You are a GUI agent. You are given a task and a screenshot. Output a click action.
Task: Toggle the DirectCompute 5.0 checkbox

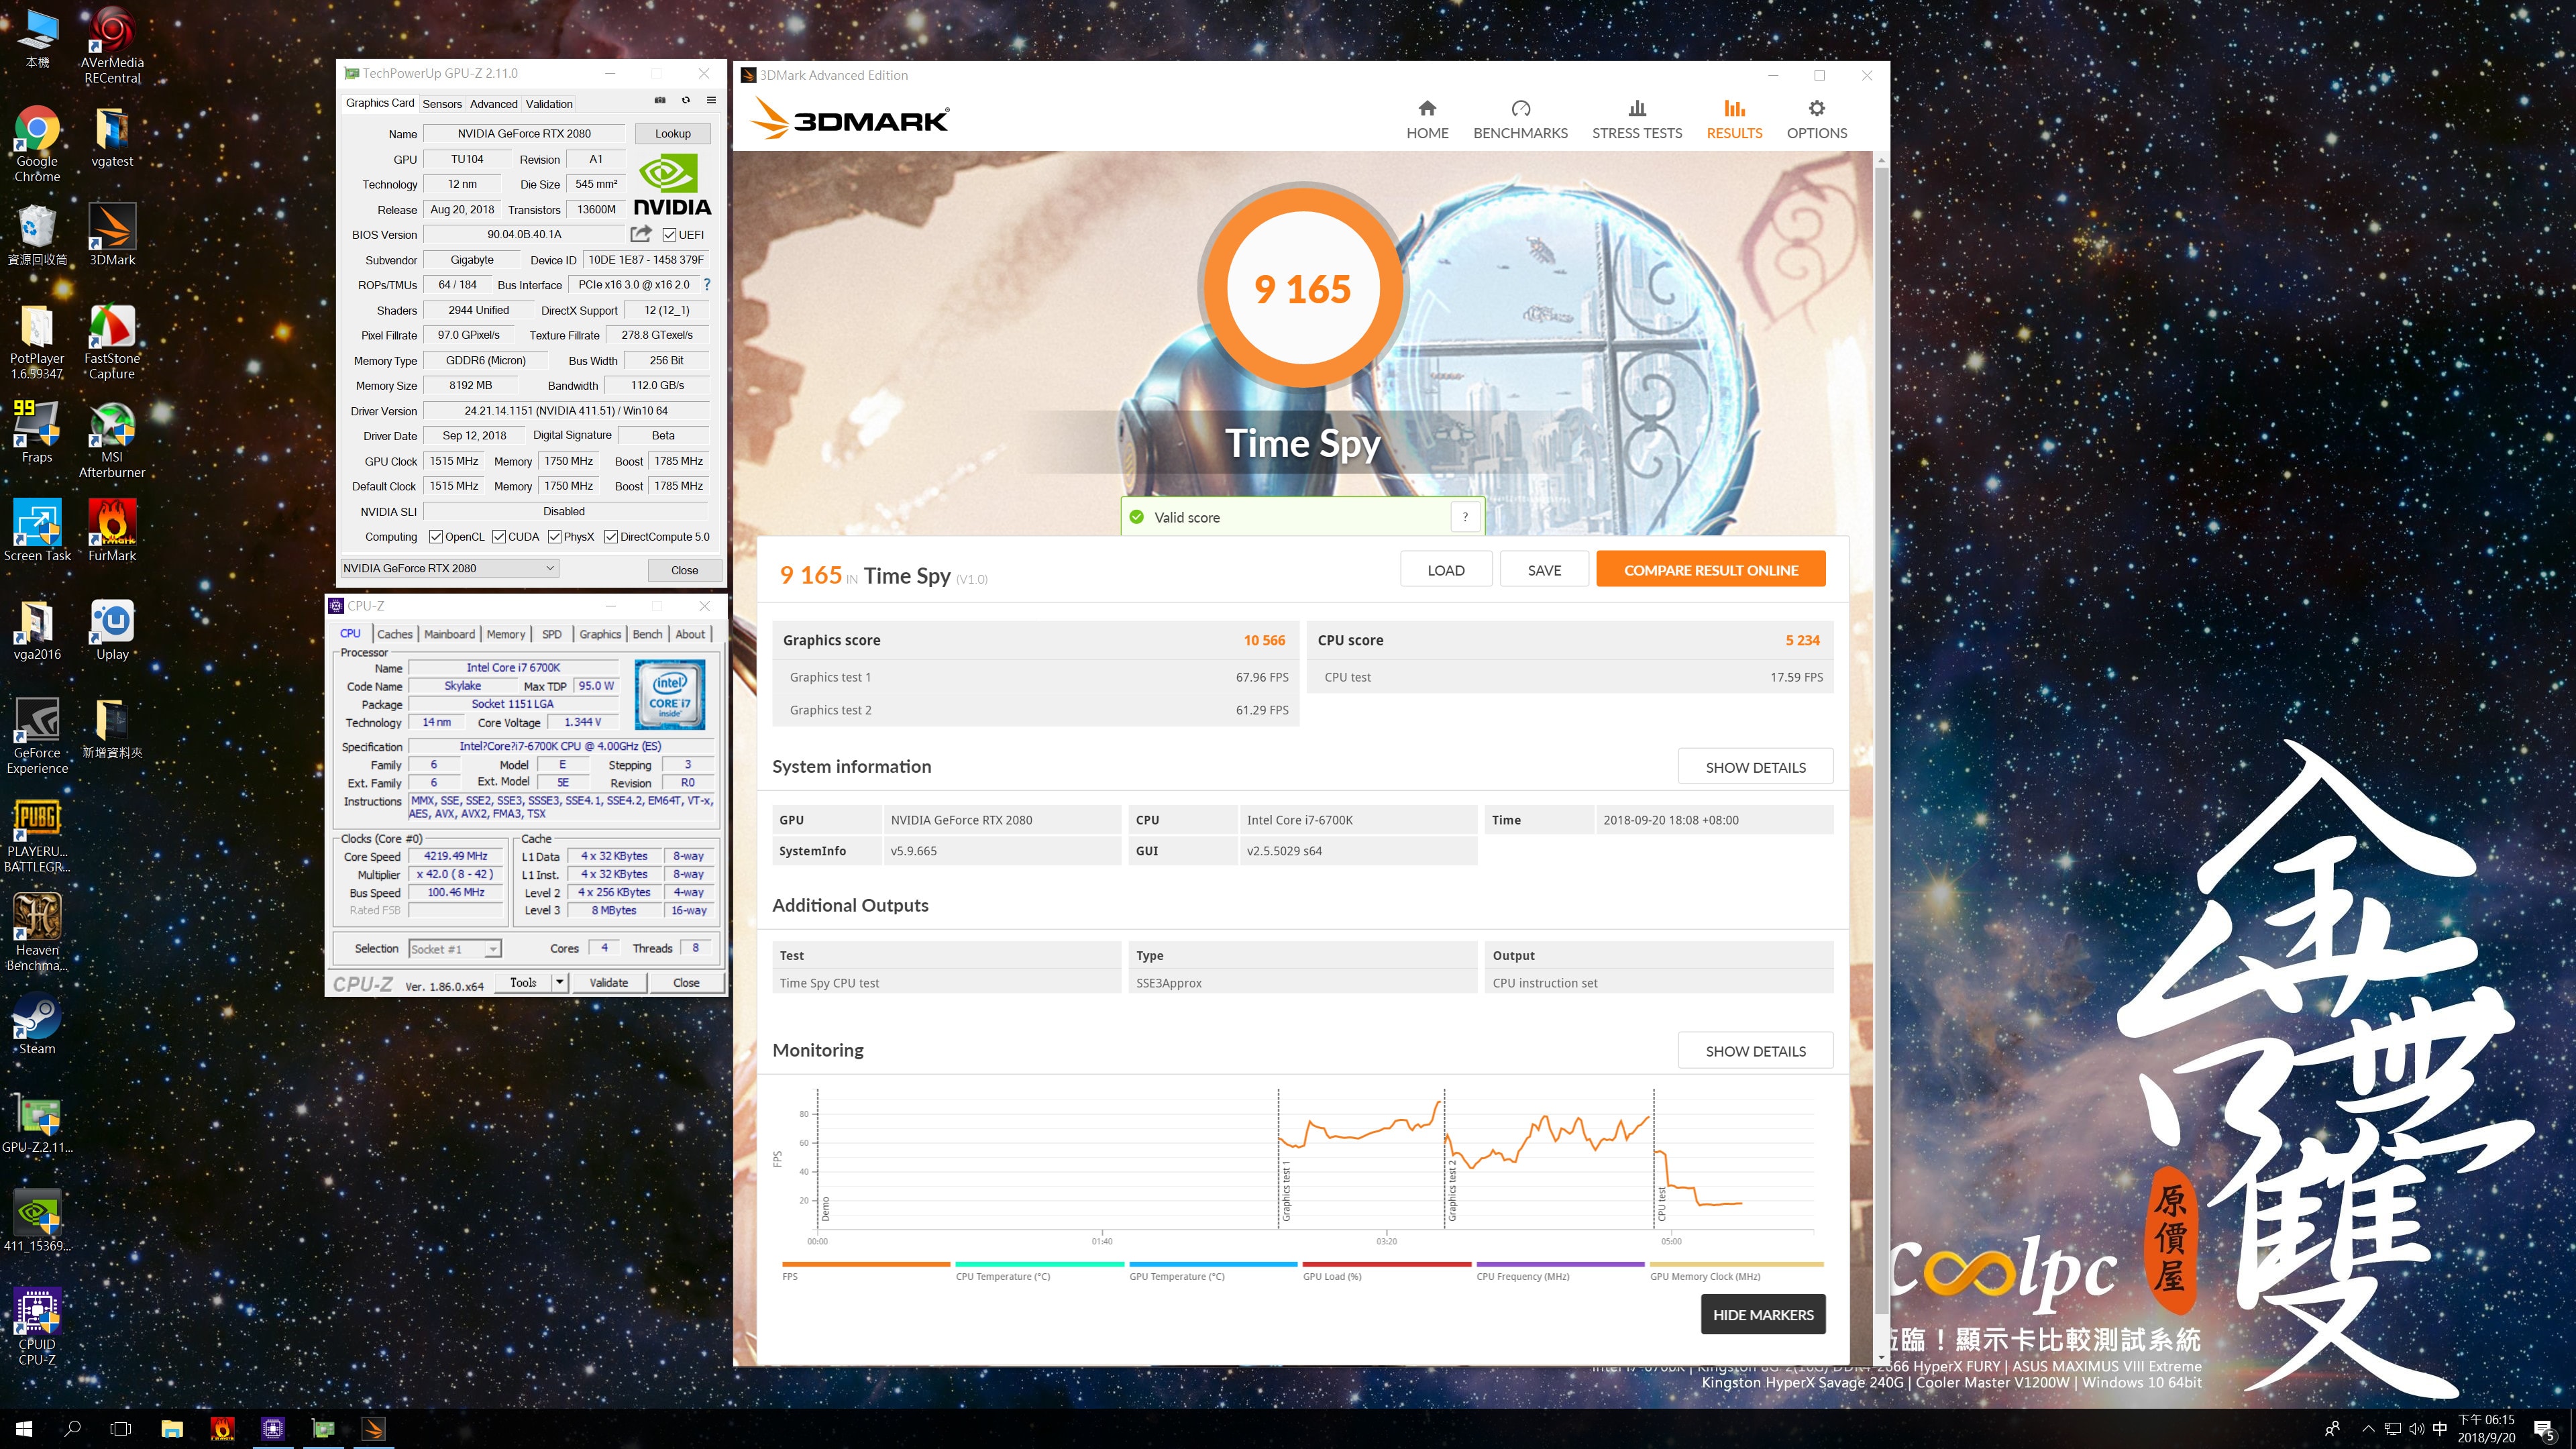611,536
